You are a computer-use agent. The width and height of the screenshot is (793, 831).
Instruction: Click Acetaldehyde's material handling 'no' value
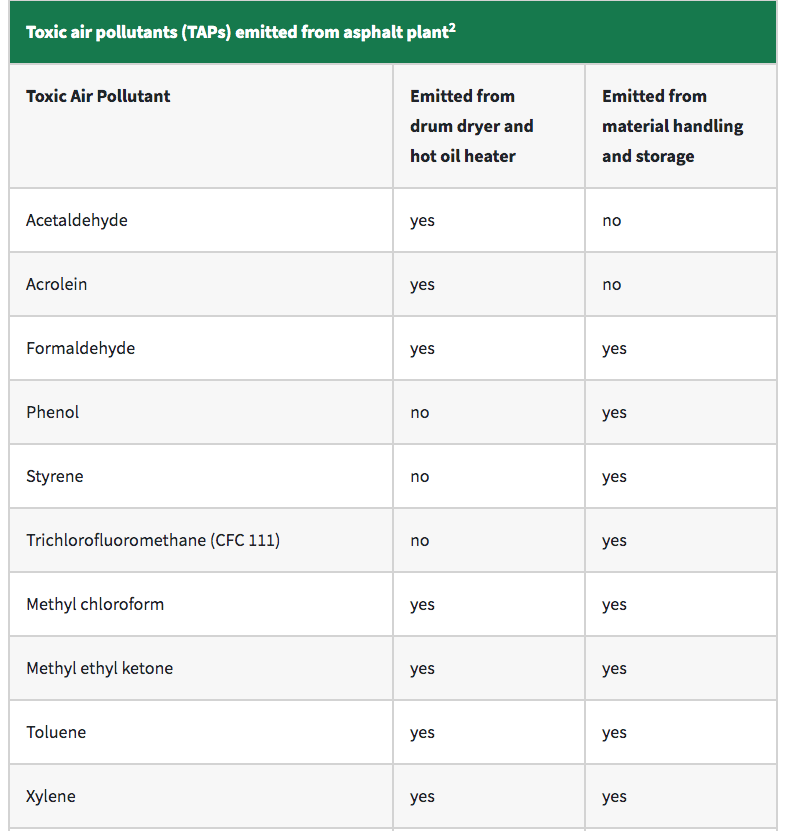coord(612,221)
